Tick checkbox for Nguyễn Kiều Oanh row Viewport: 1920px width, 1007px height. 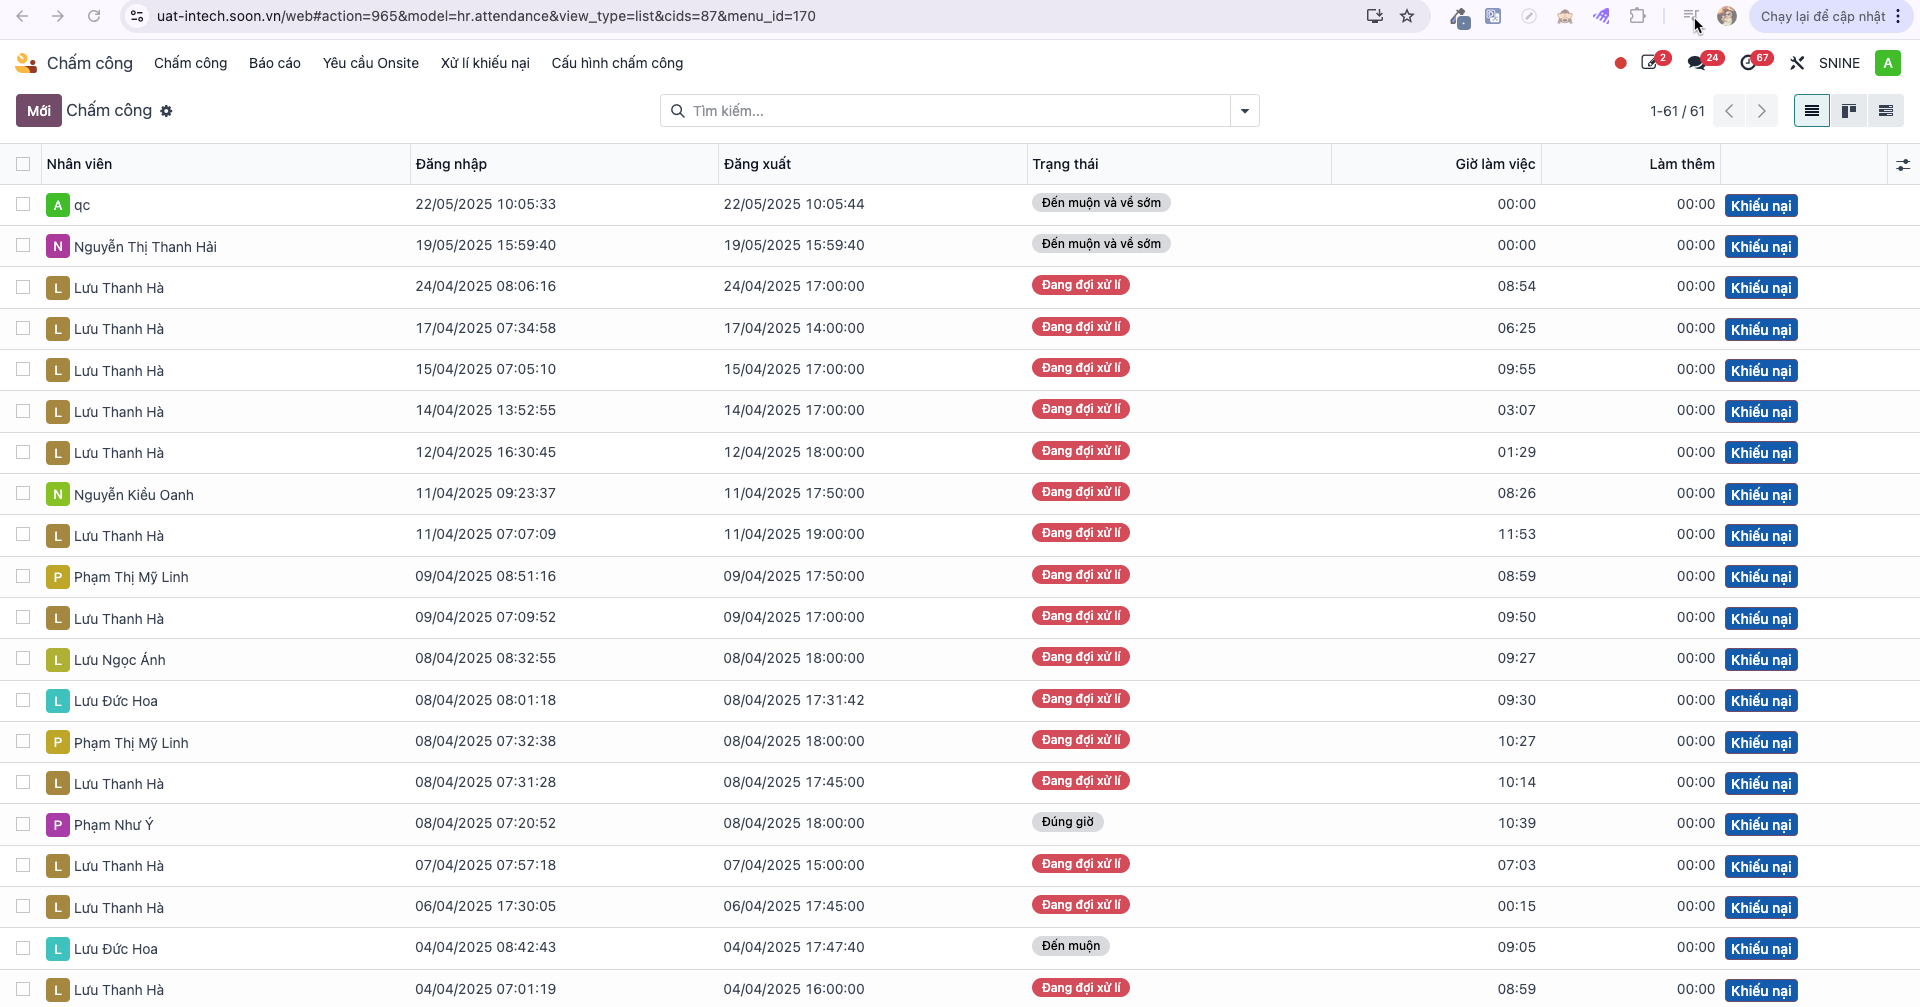[23, 493]
